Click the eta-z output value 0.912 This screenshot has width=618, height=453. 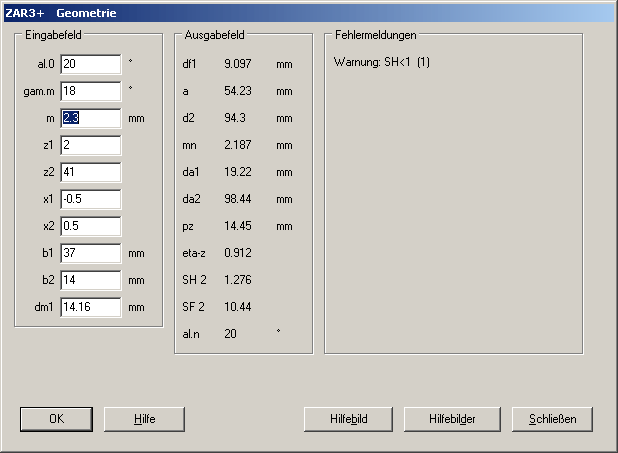tap(238, 252)
